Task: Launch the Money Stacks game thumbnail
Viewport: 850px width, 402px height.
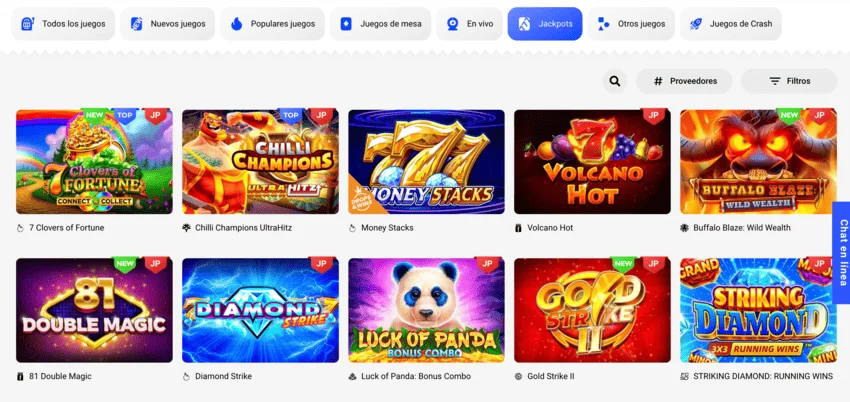Action: click(x=426, y=162)
